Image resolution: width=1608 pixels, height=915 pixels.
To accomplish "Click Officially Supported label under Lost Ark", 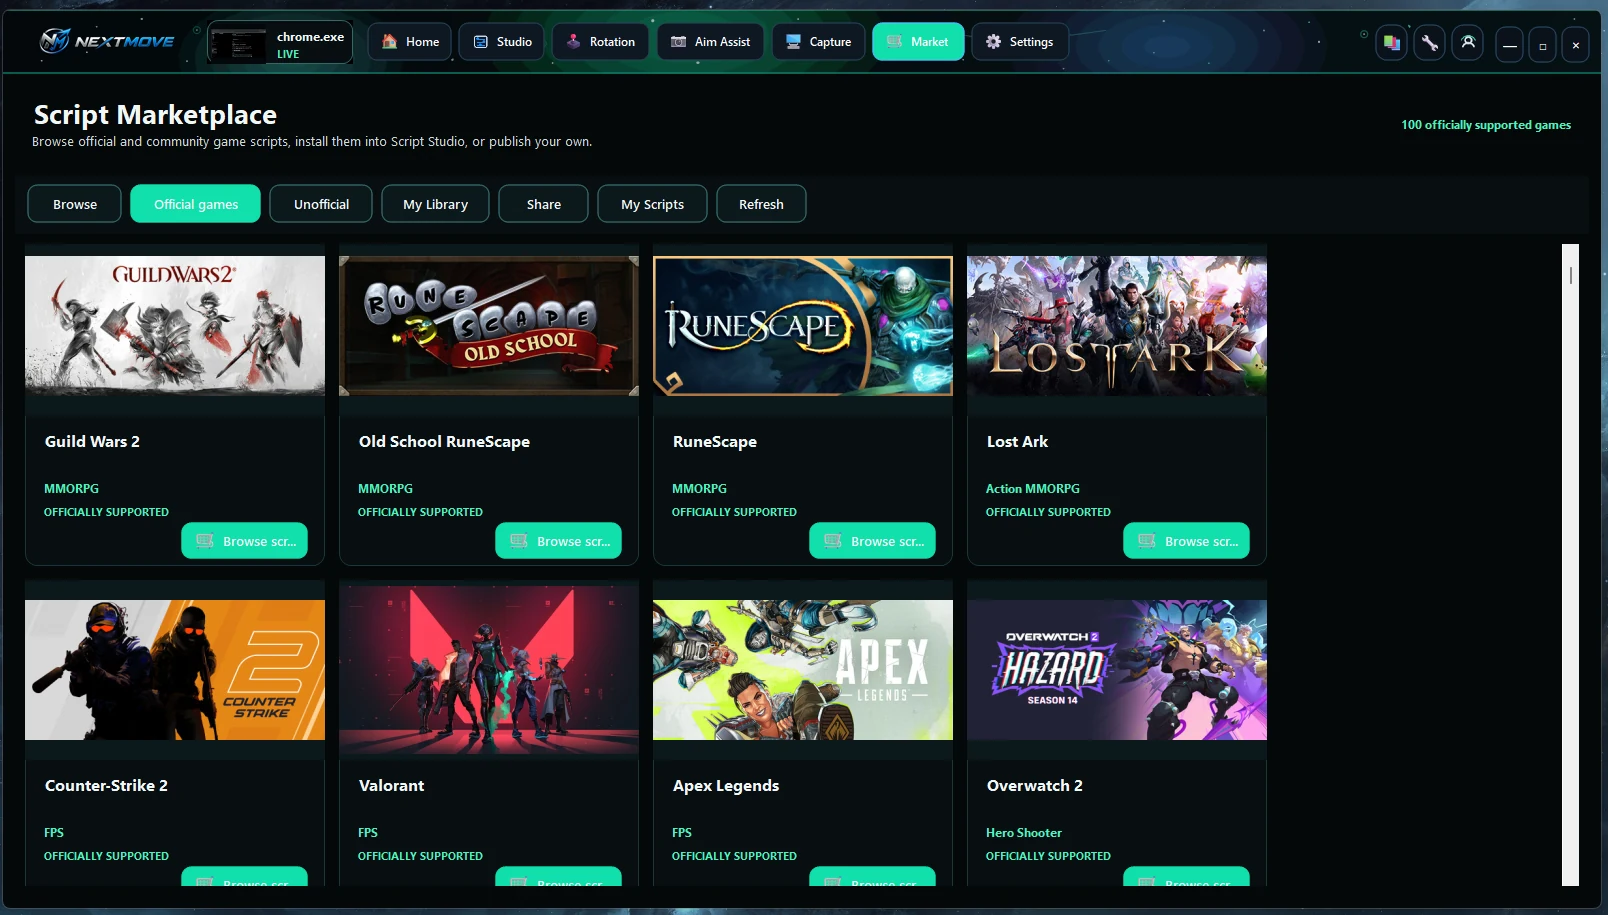I will [x=1048, y=512].
